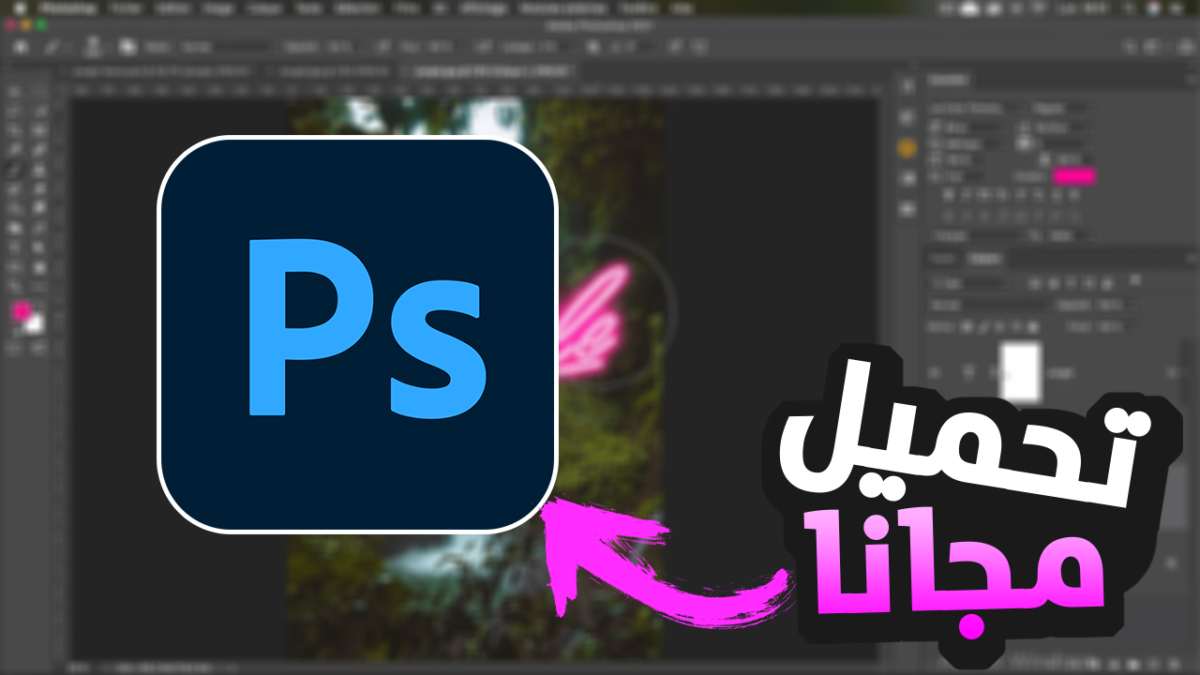The image size is (1200, 675).
Task: Click the pink foreground color swatch in toolbar
Action: click(20, 311)
